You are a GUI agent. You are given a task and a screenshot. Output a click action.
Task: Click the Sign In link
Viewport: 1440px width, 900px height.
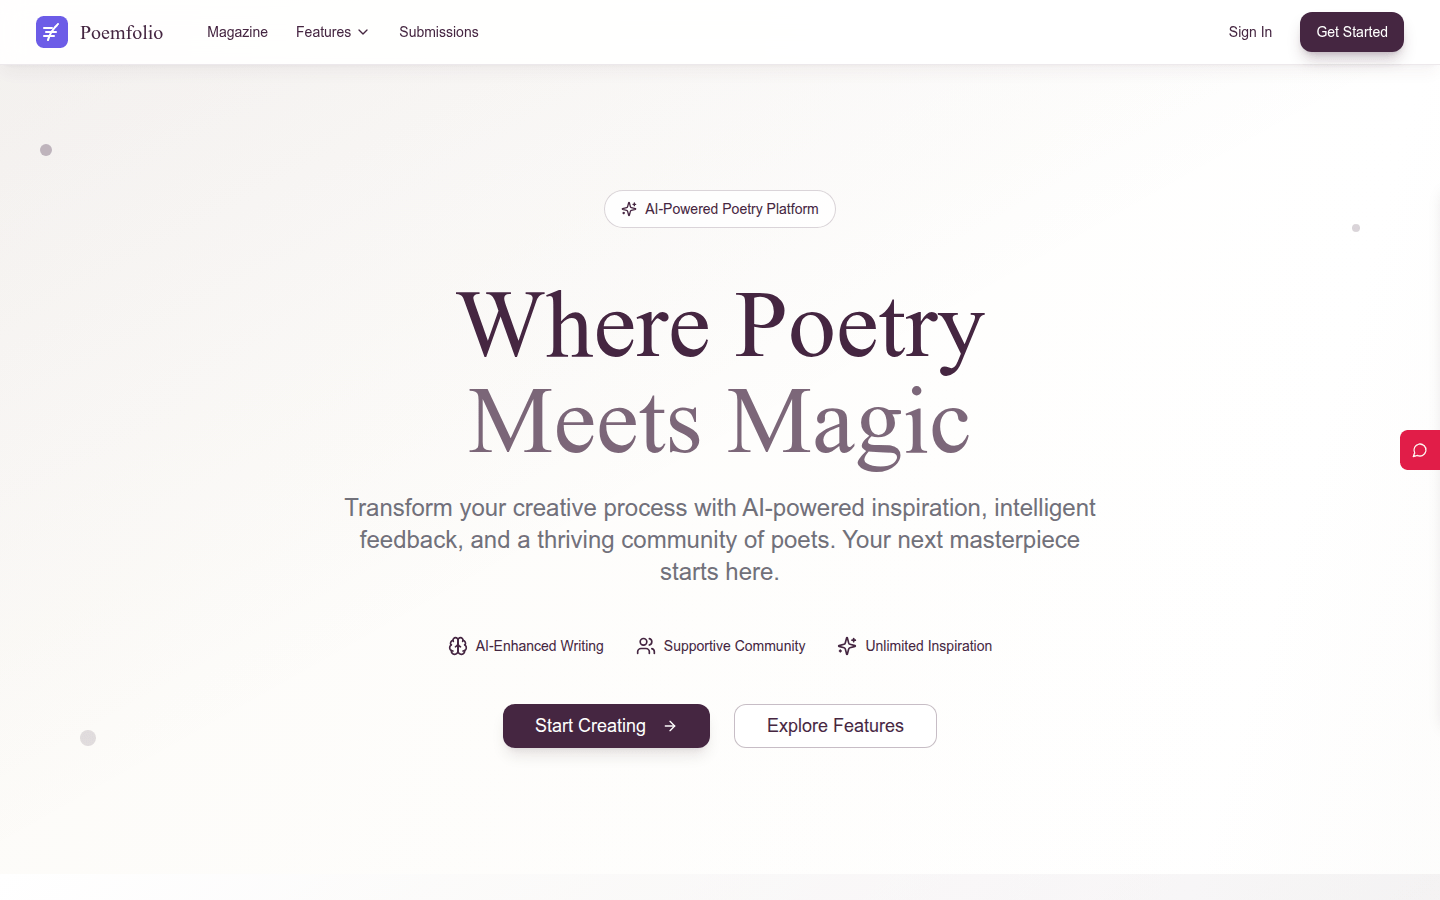point(1250,32)
